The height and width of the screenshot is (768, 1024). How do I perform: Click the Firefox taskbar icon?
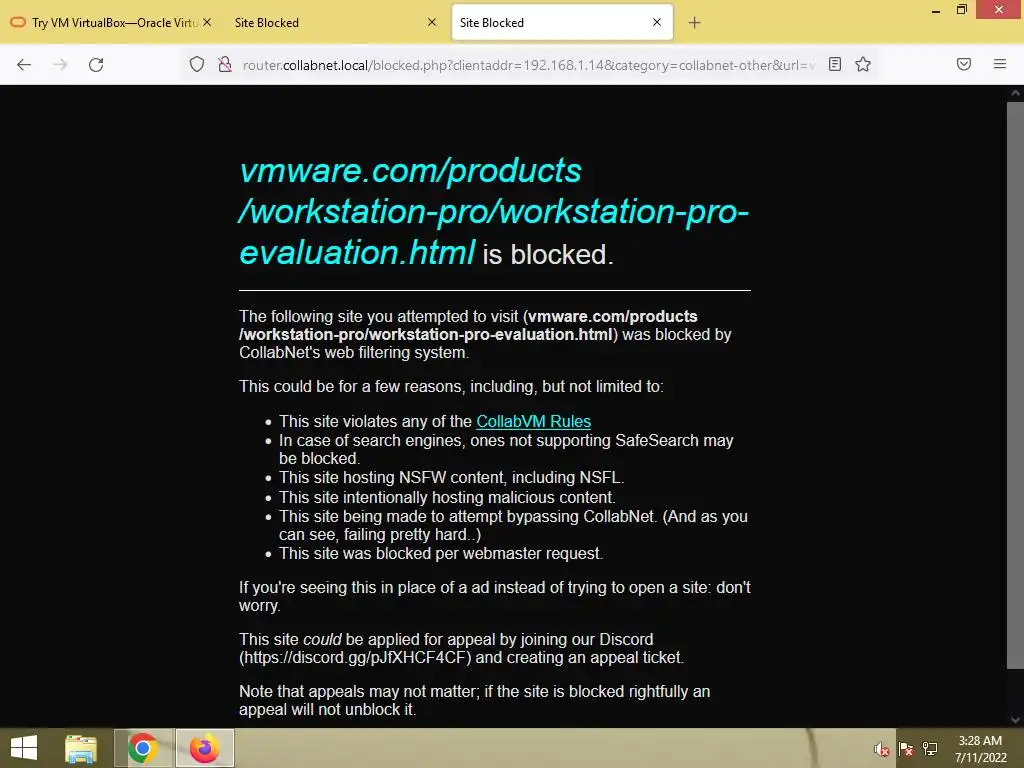point(204,748)
